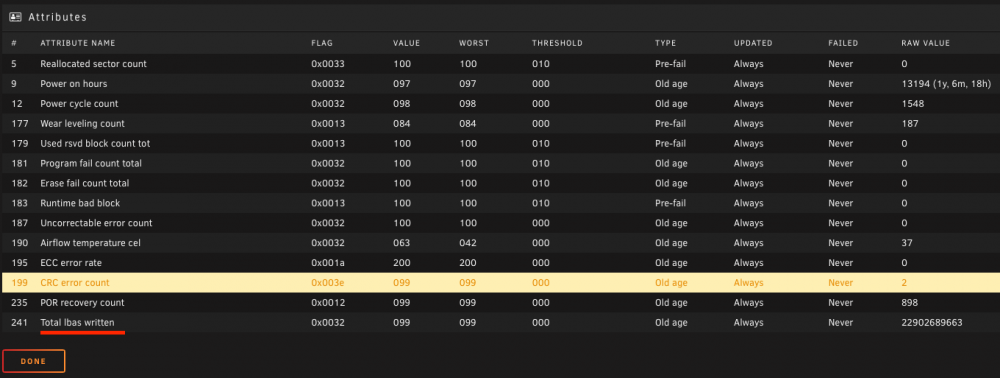Viewport: 1000px width, 378px height.
Task: Click flag 0x0012 in POR recovery row
Action: pos(328,302)
